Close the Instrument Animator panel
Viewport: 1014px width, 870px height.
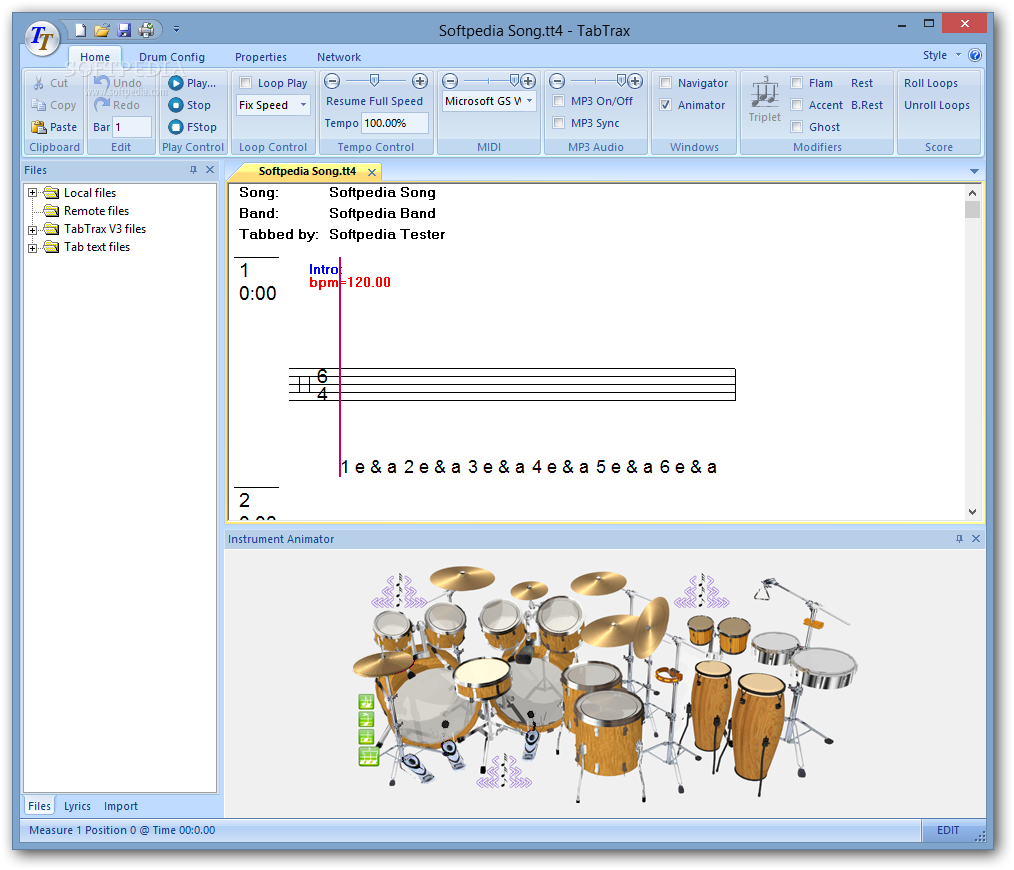click(976, 538)
